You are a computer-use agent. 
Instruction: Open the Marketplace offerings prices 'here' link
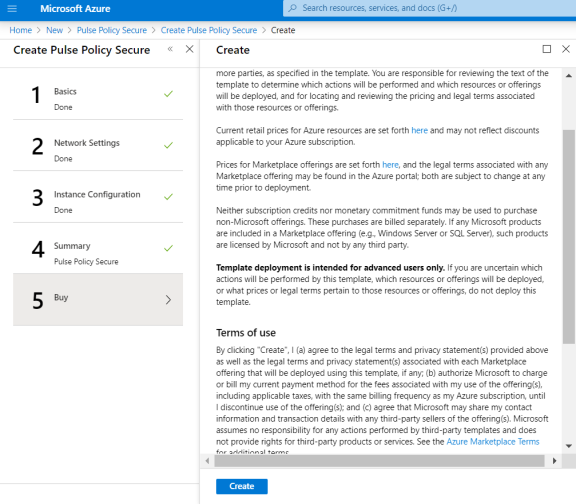pos(390,165)
